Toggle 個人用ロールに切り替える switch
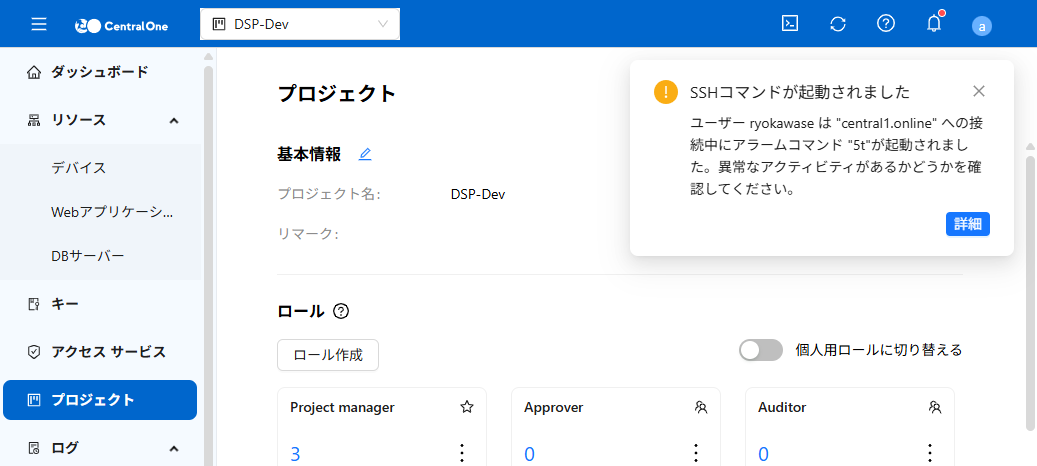 [x=760, y=350]
